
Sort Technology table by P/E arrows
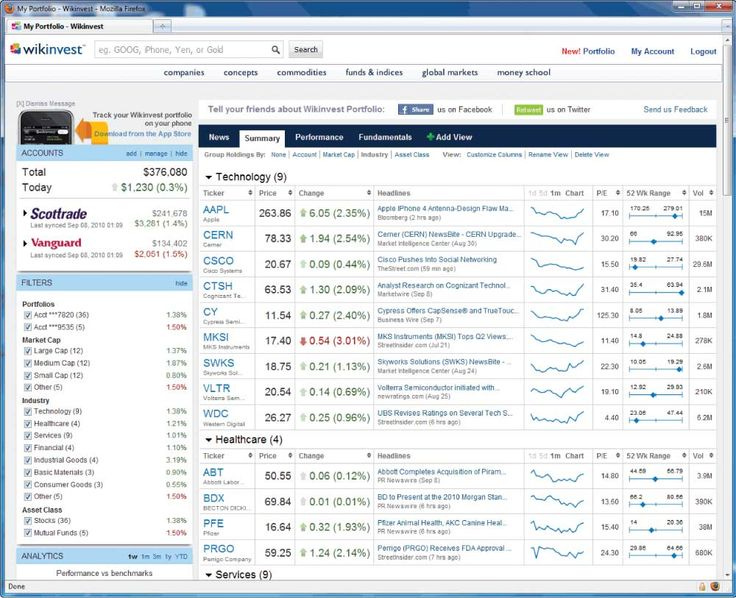pyautogui.click(x=617, y=193)
